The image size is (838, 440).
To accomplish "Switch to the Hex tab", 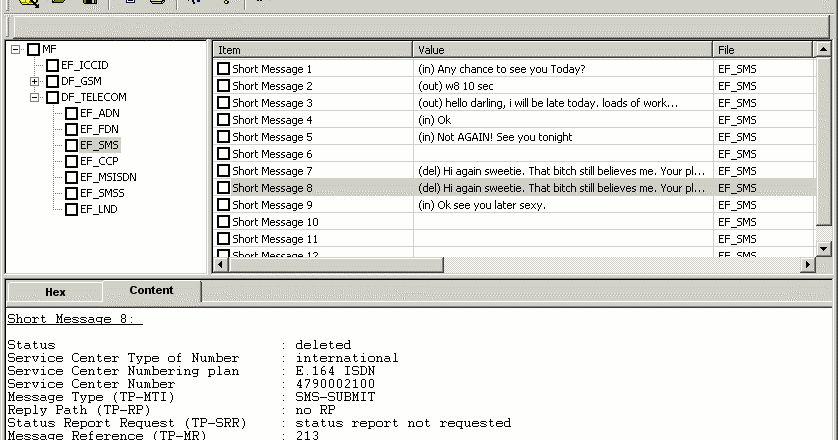I will 55,292.
